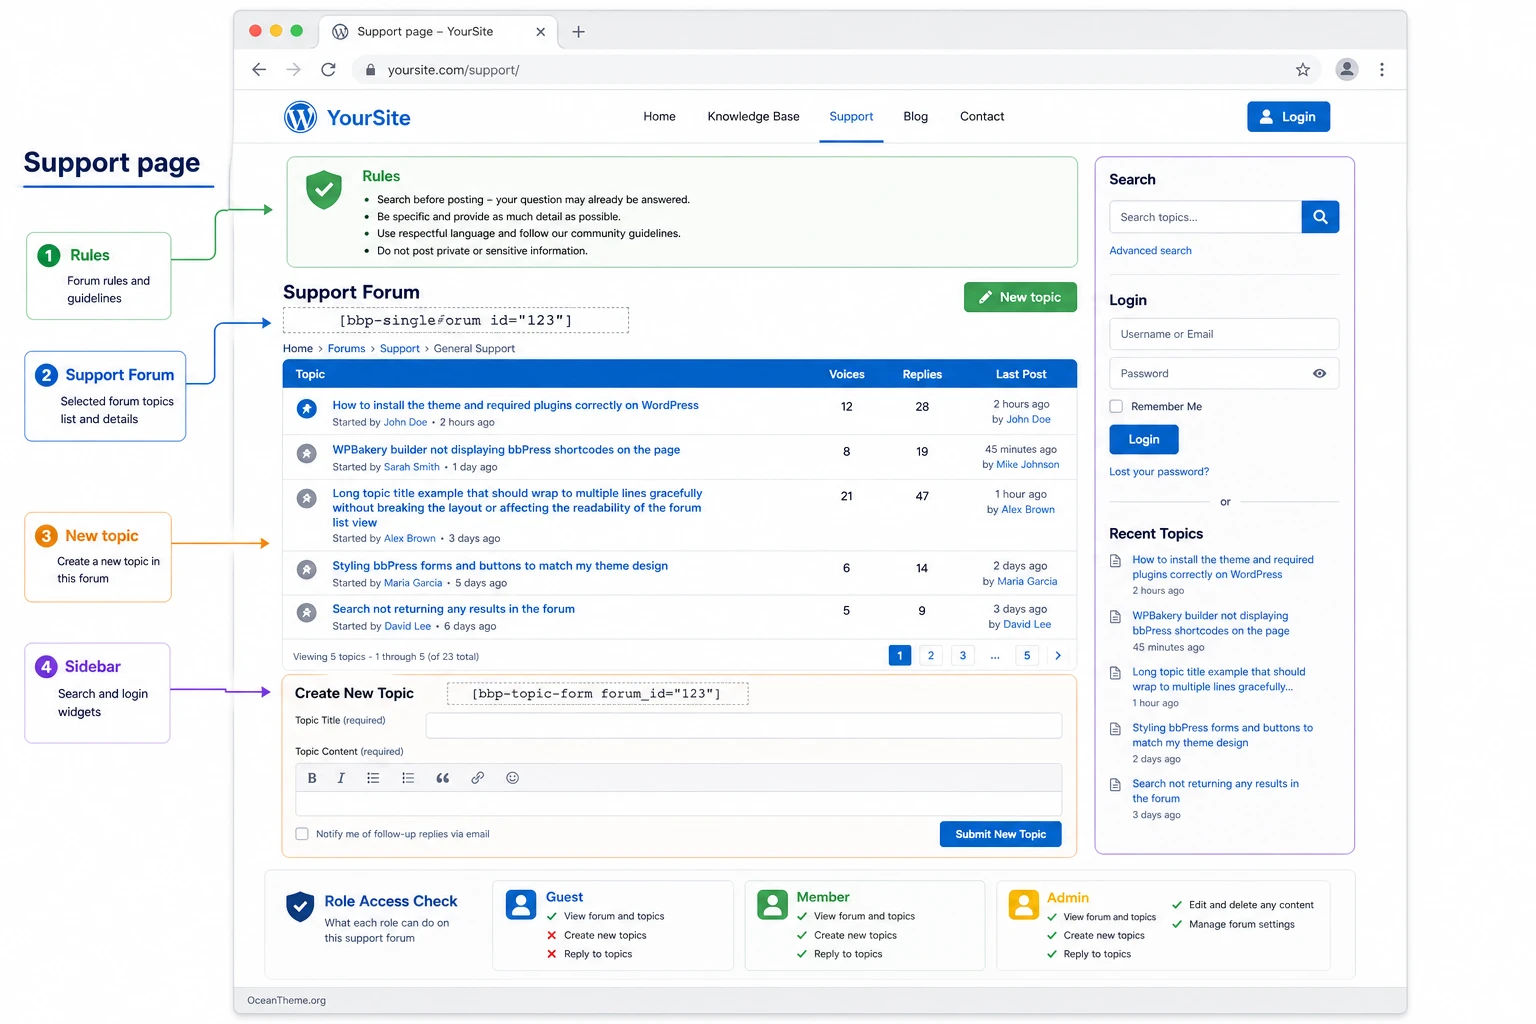Click the browser address bar
1536x1024 pixels.
(835, 70)
